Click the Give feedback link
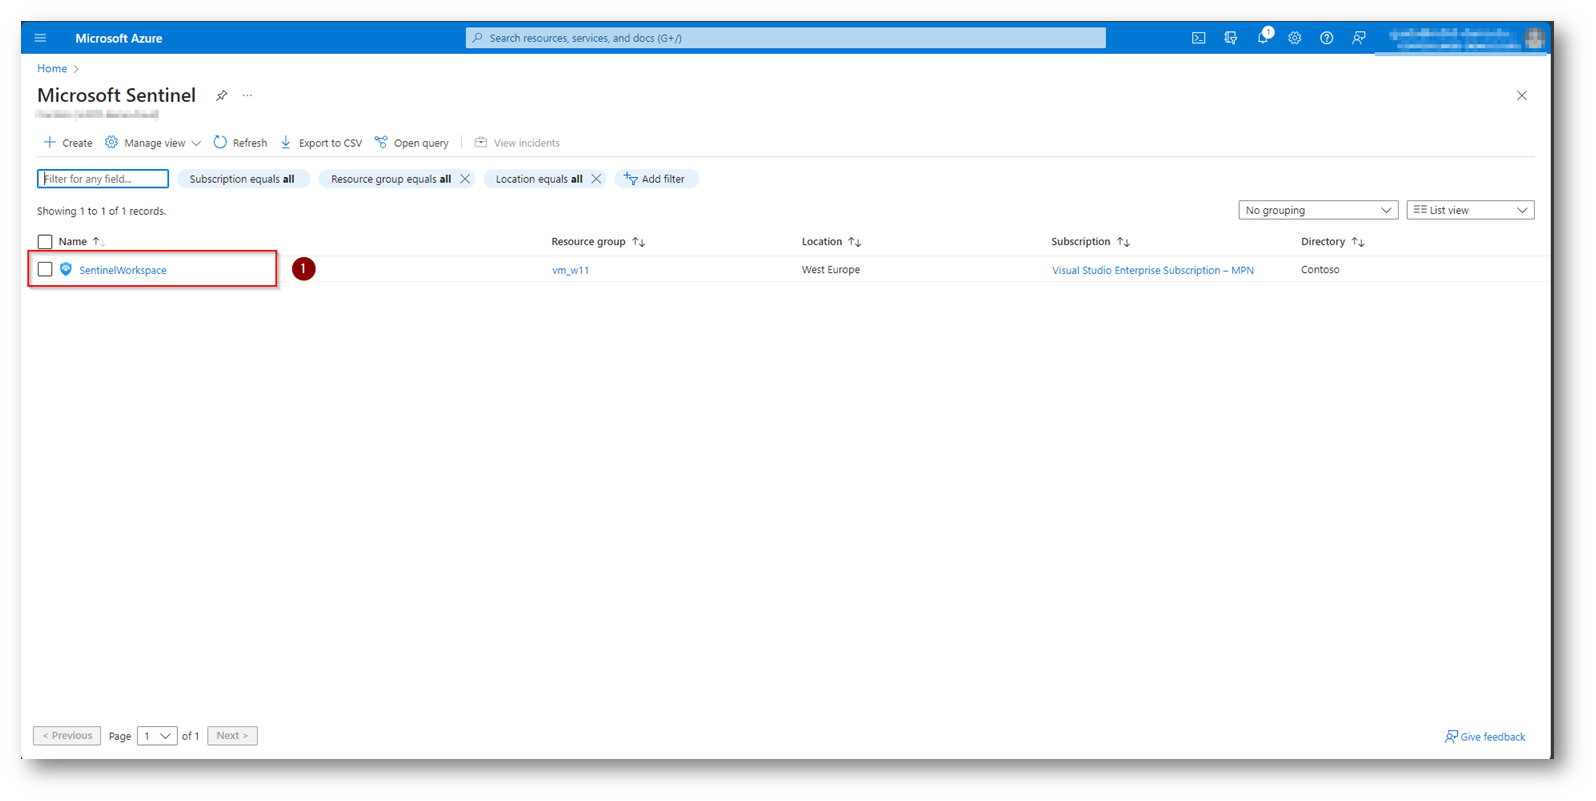This screenshot has height=801, width=1596. point(1485,737)
